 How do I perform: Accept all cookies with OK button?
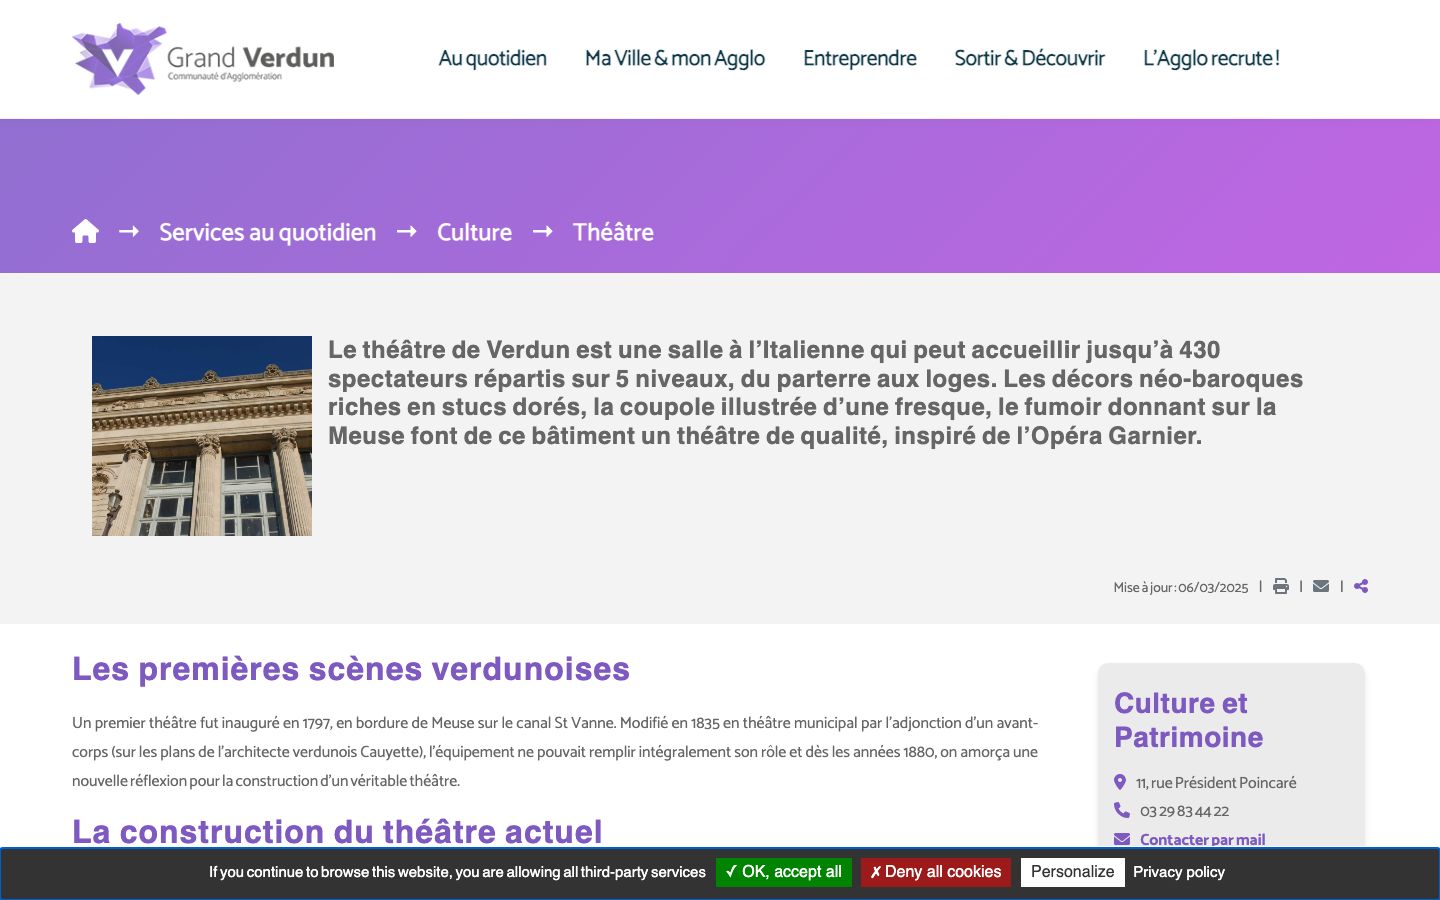[784, 872]
